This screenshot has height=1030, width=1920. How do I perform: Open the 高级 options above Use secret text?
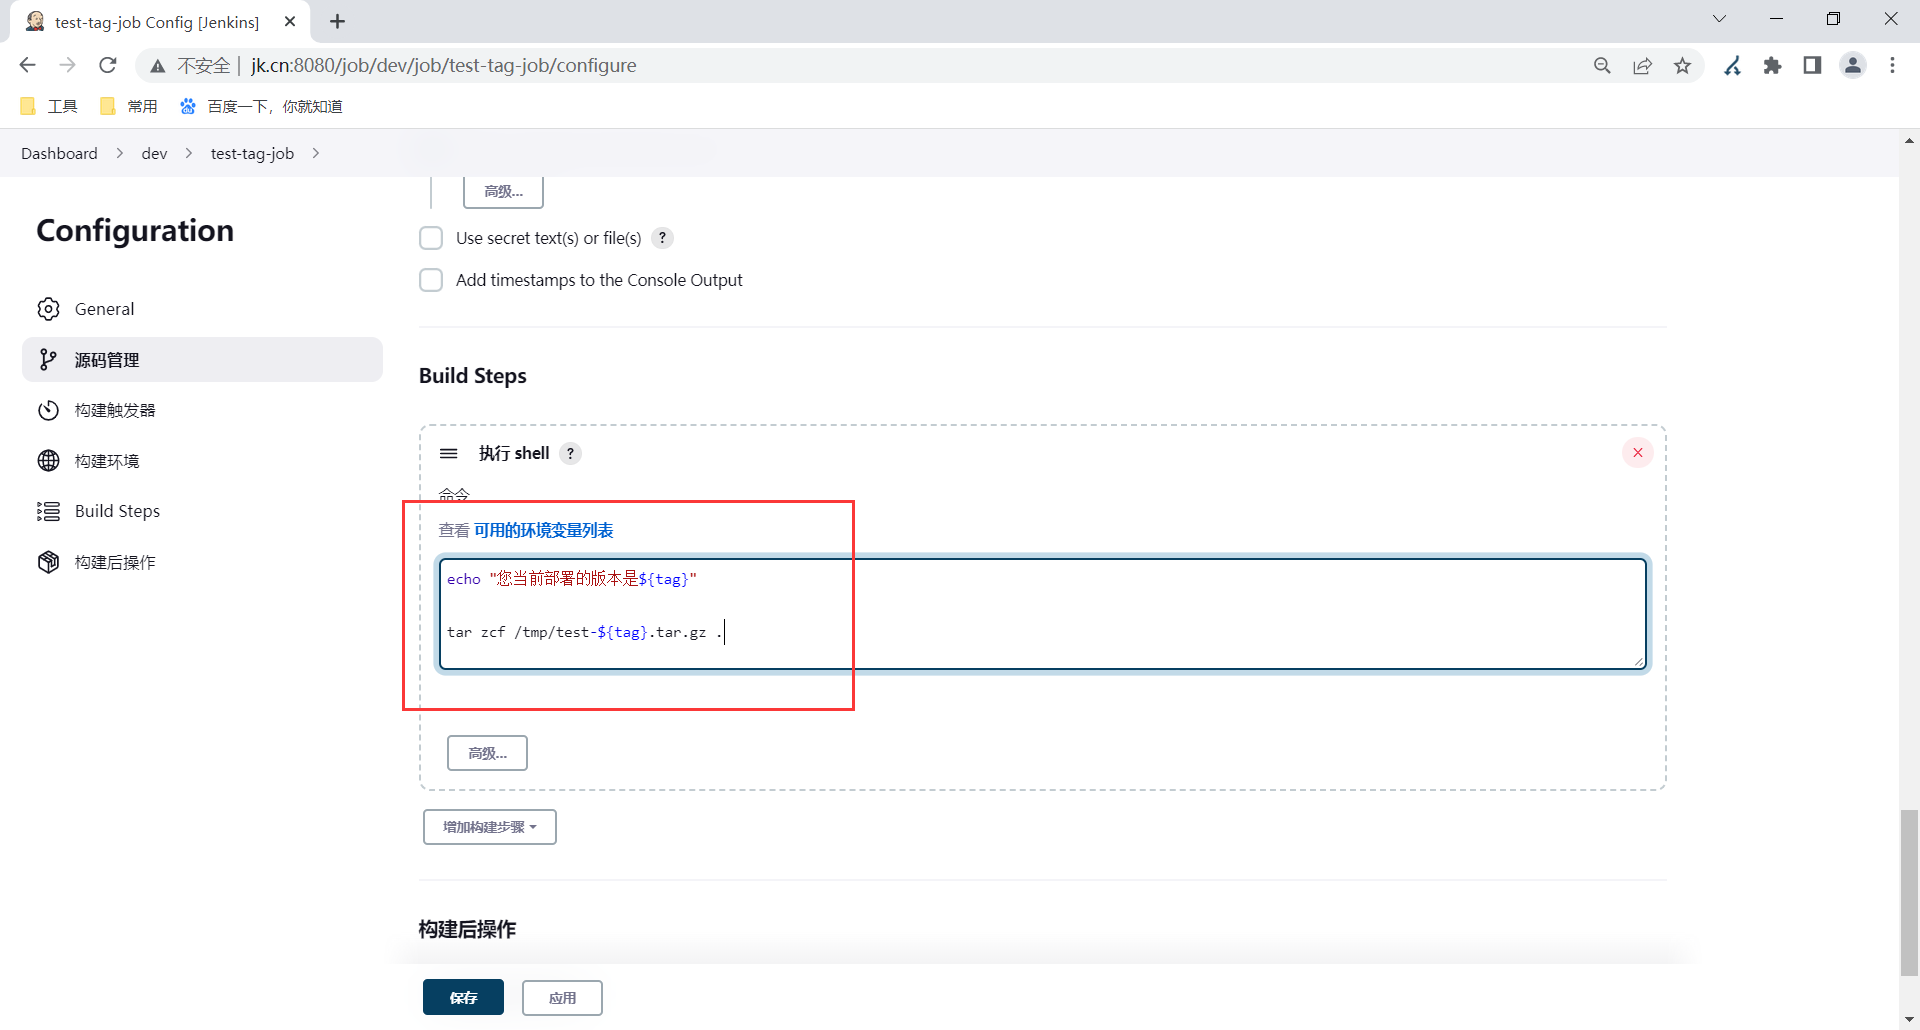click(503, 191)
